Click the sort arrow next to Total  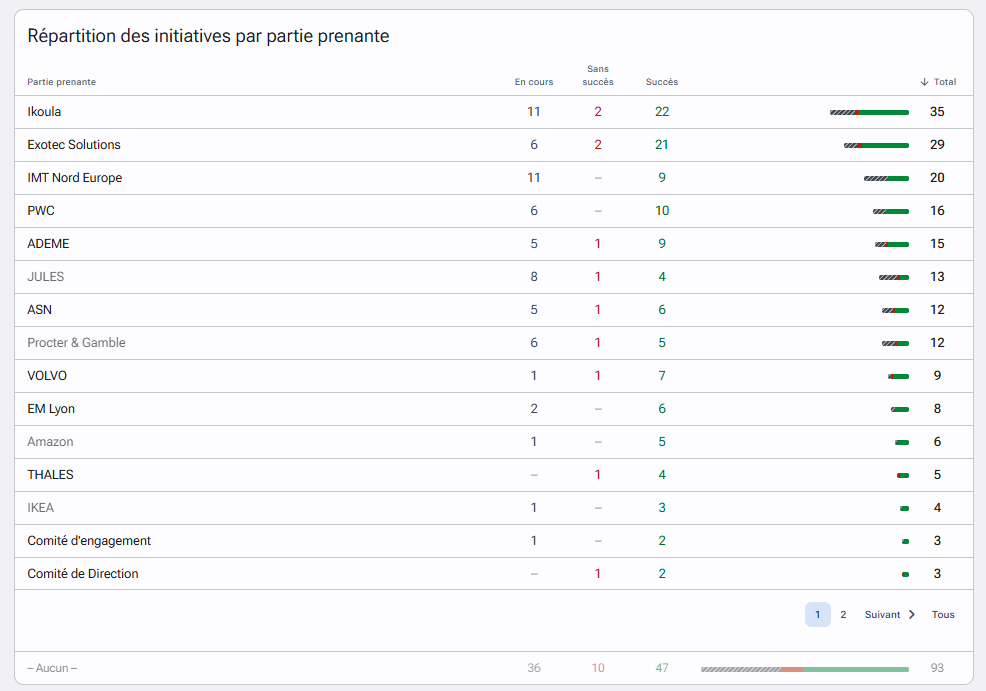(x=924, y=82)
